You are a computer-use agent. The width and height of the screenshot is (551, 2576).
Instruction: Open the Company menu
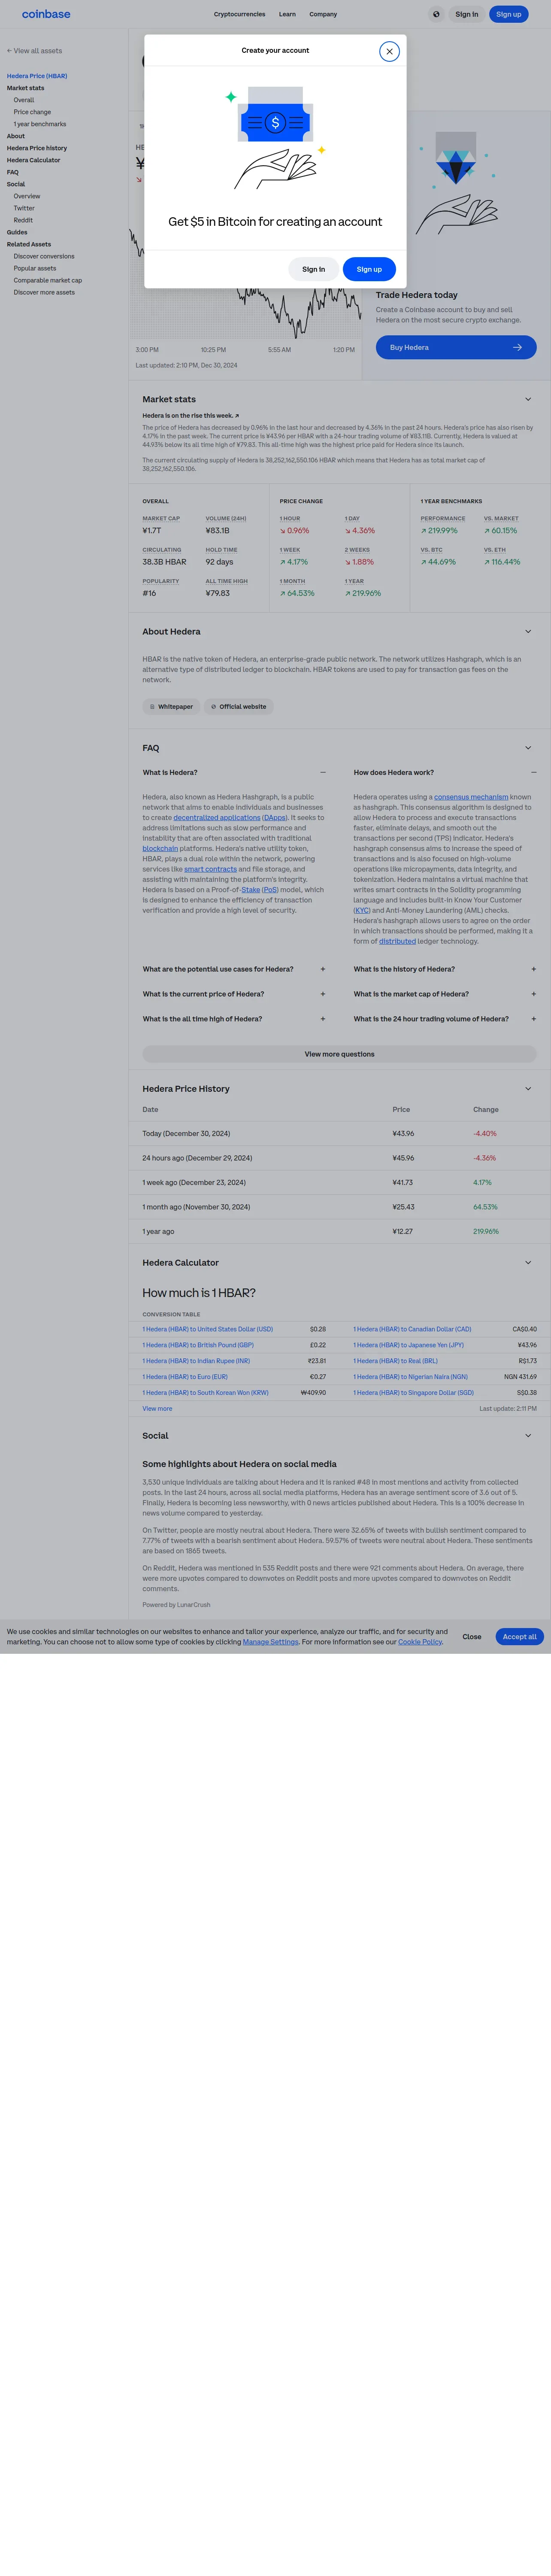(323, 14)
